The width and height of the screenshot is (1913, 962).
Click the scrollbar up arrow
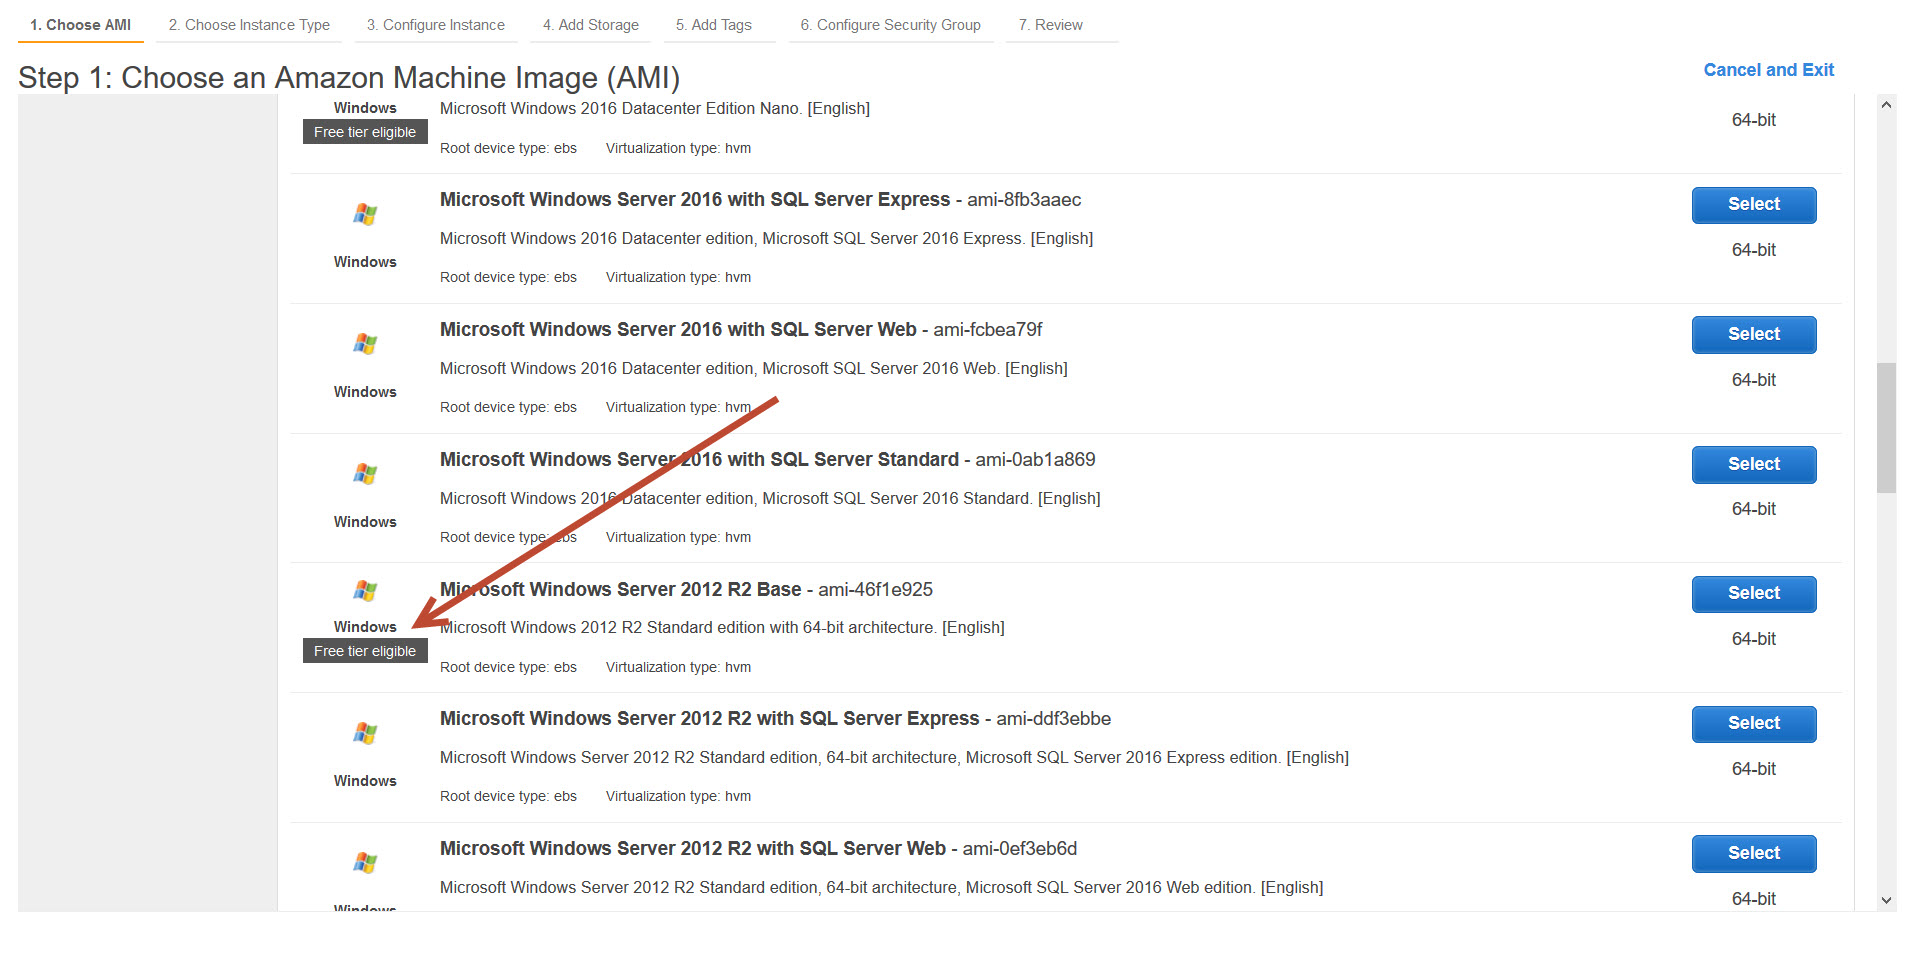(1886, 105)
